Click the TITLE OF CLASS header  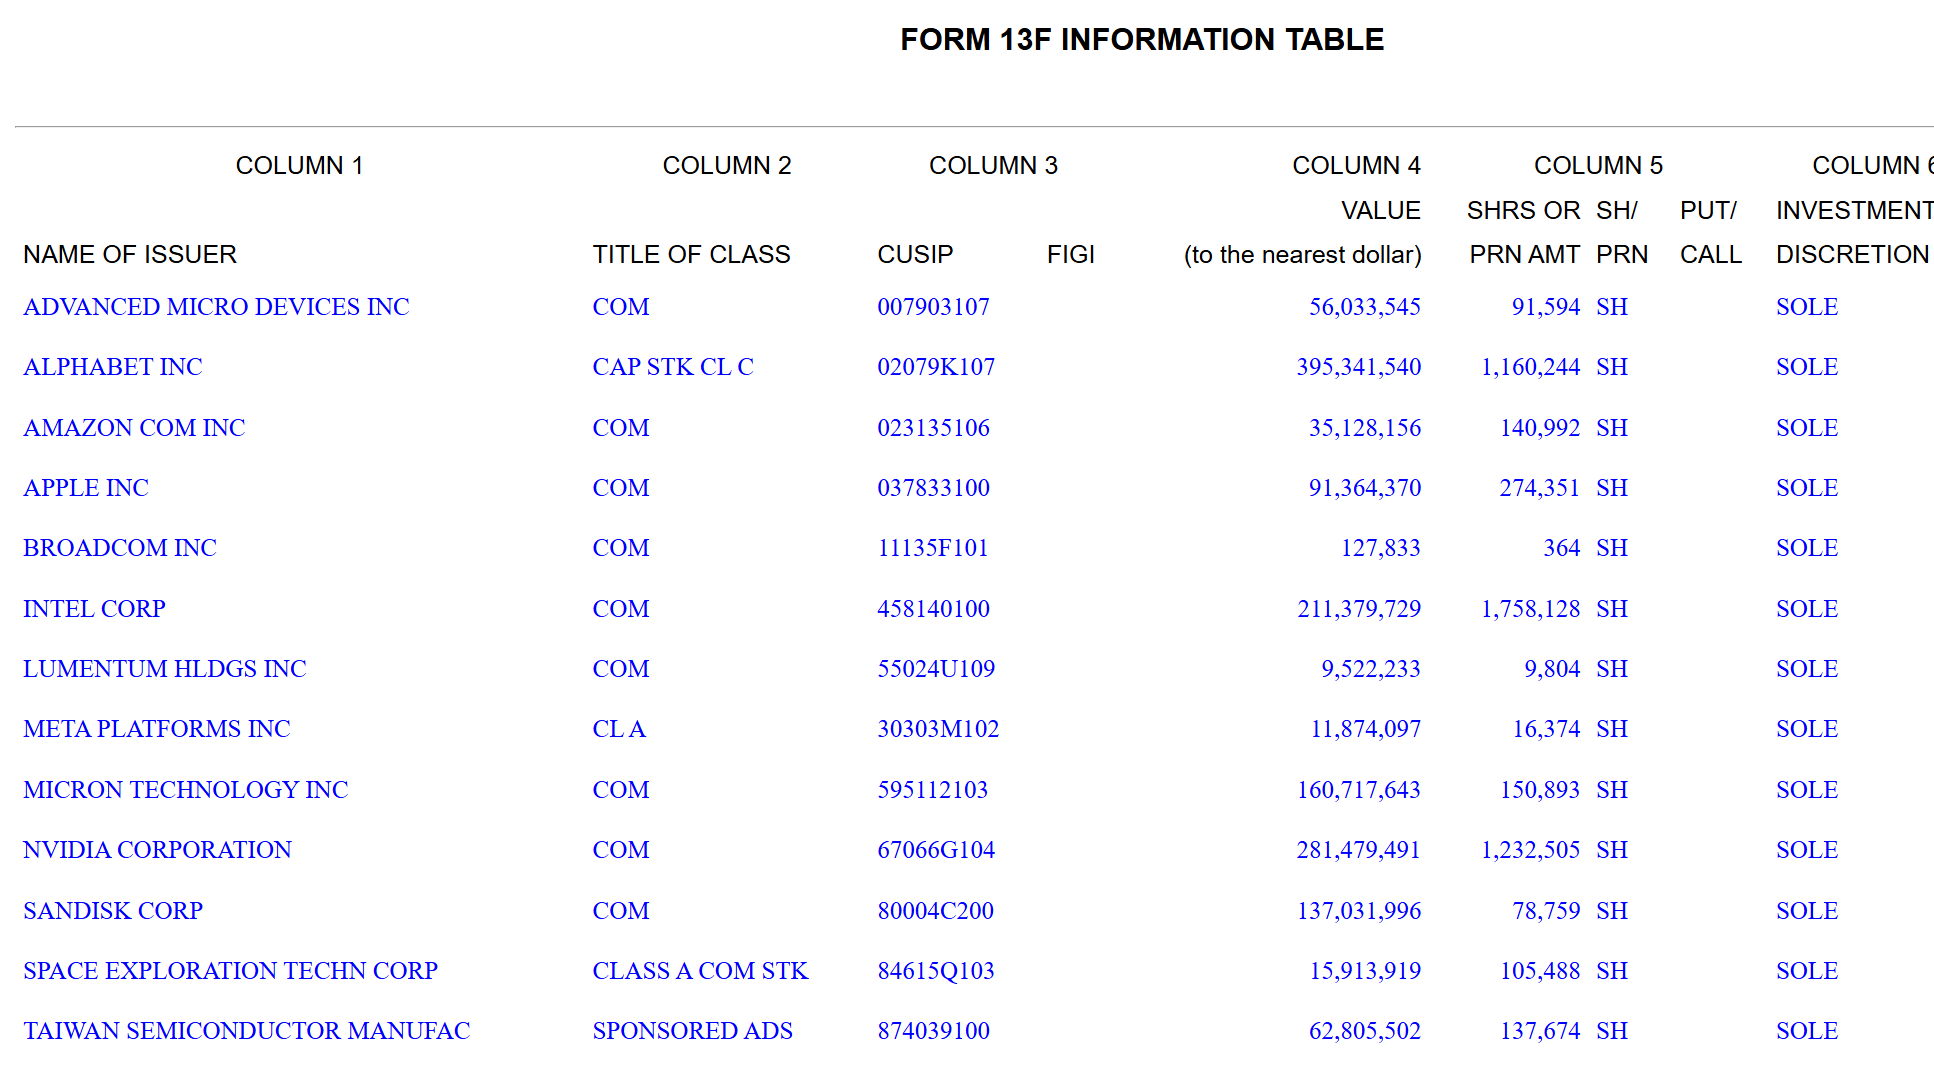pyautogui.click(x=691, y=255)
